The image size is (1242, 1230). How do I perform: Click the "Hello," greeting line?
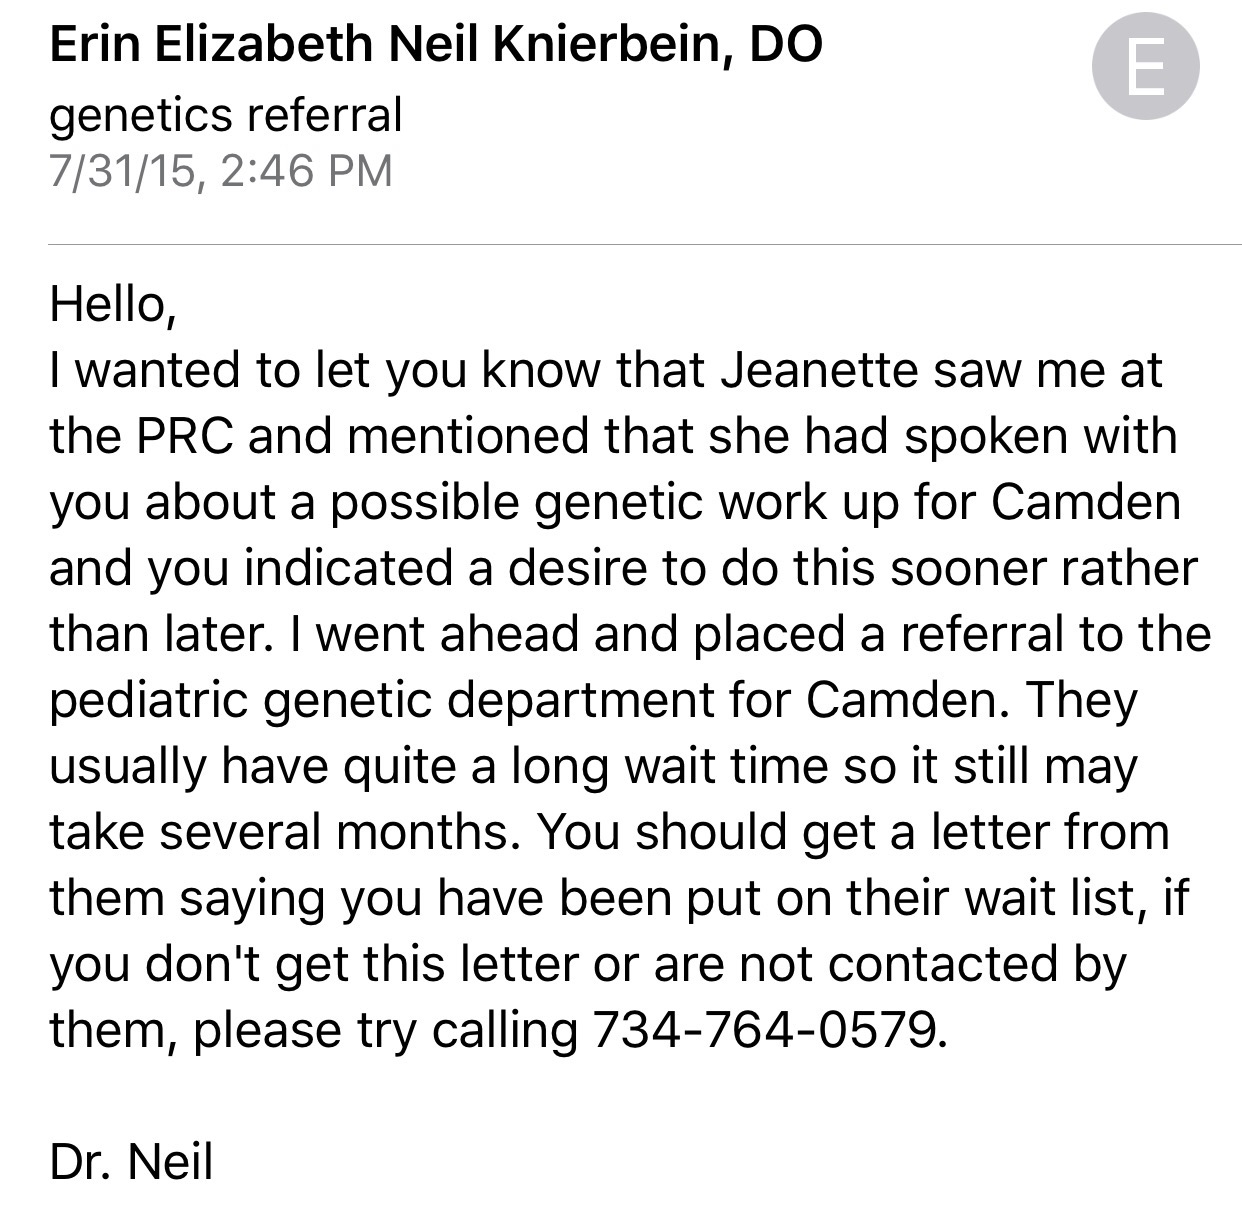click(x=113, y=304)
